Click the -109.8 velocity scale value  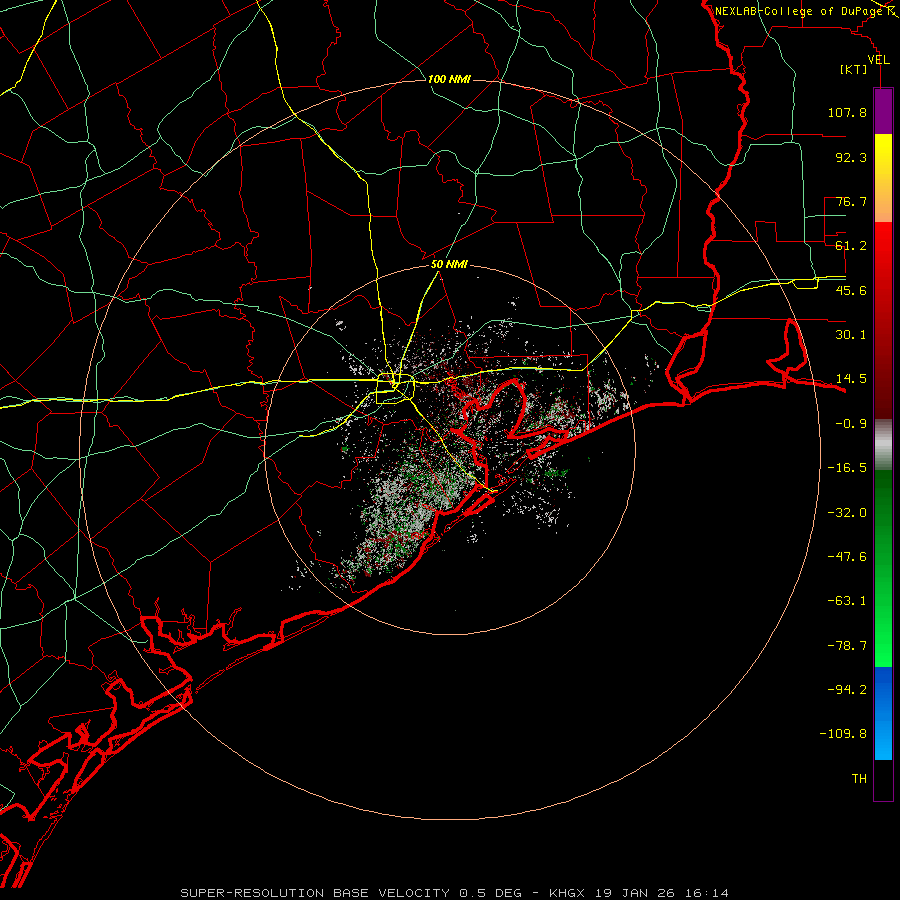pos(843,734)
